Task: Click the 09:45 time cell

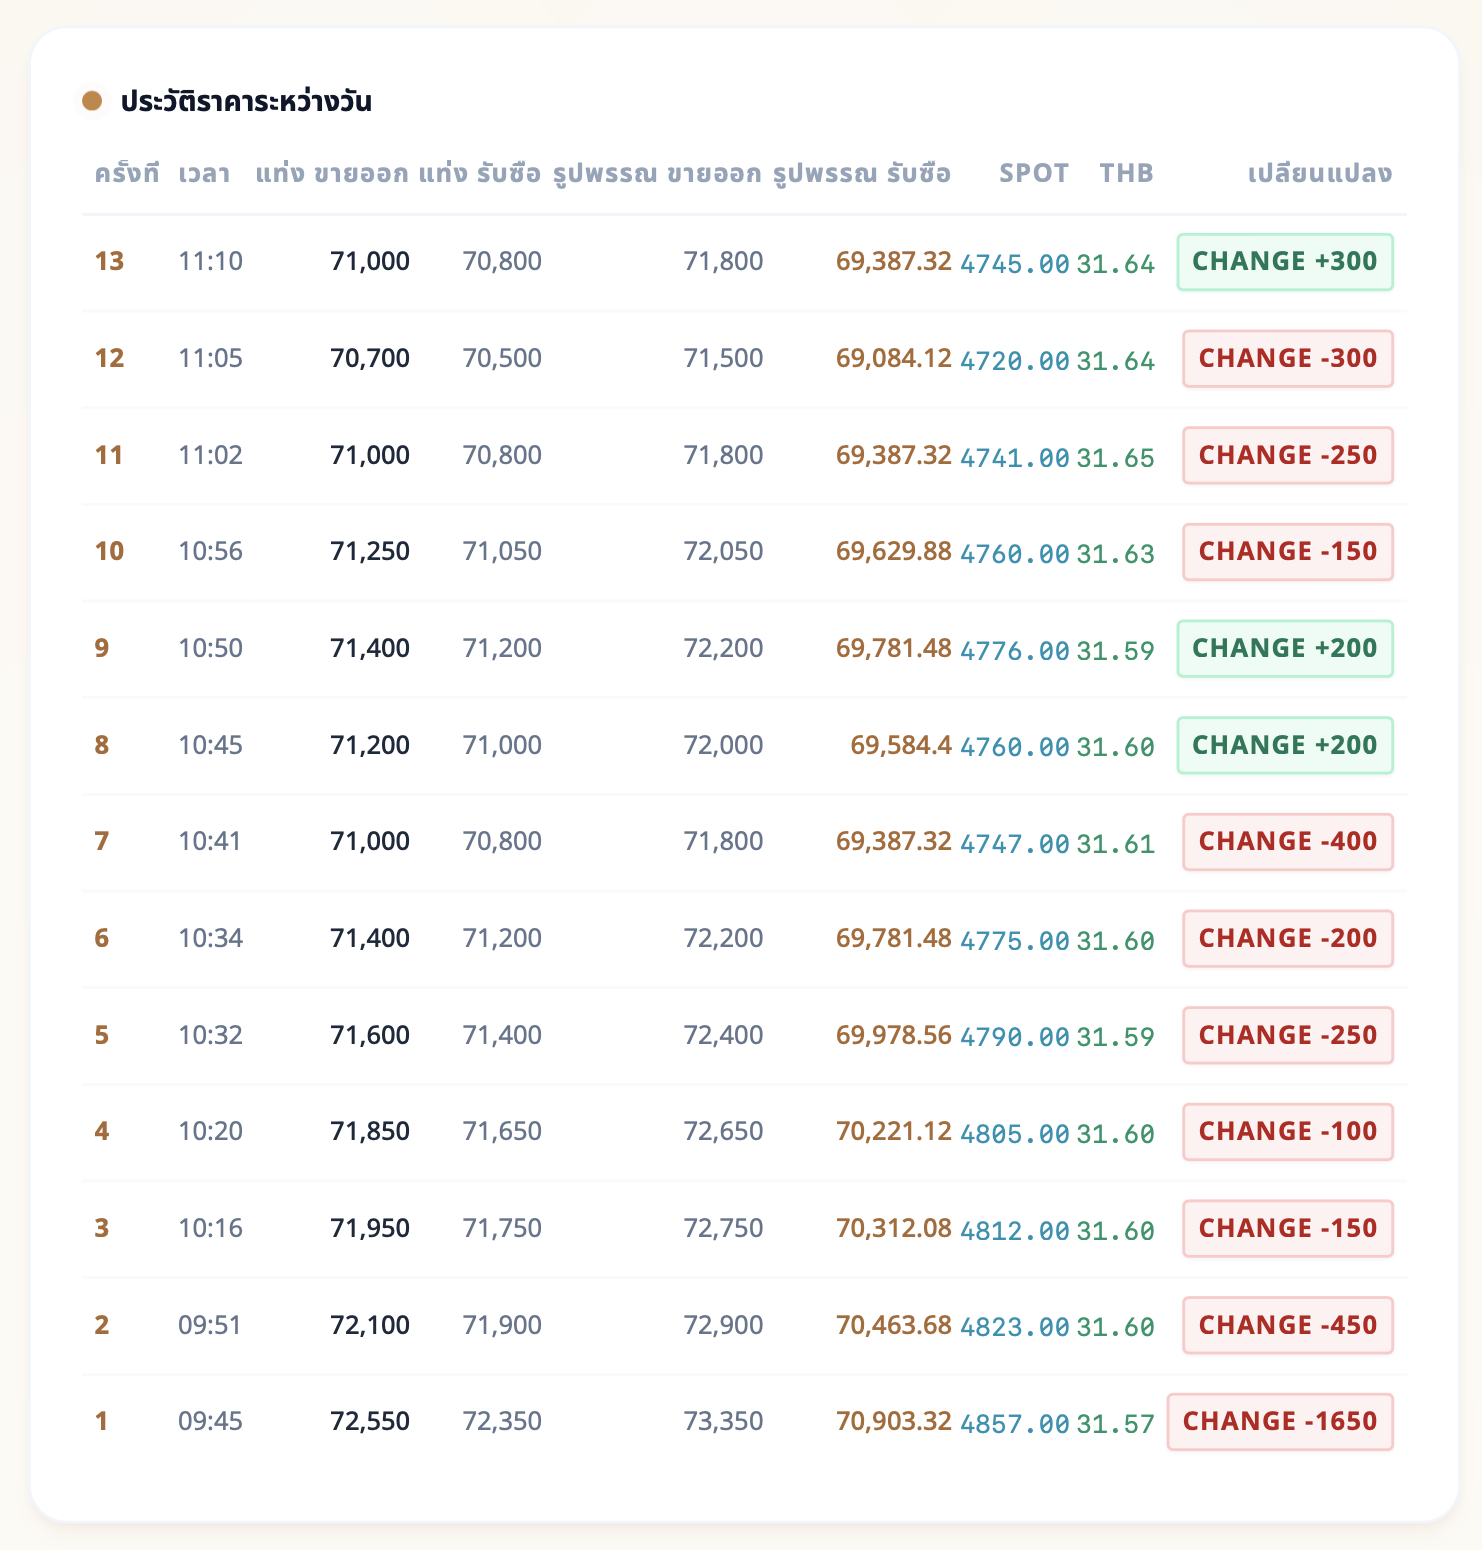Action: 210,1422
